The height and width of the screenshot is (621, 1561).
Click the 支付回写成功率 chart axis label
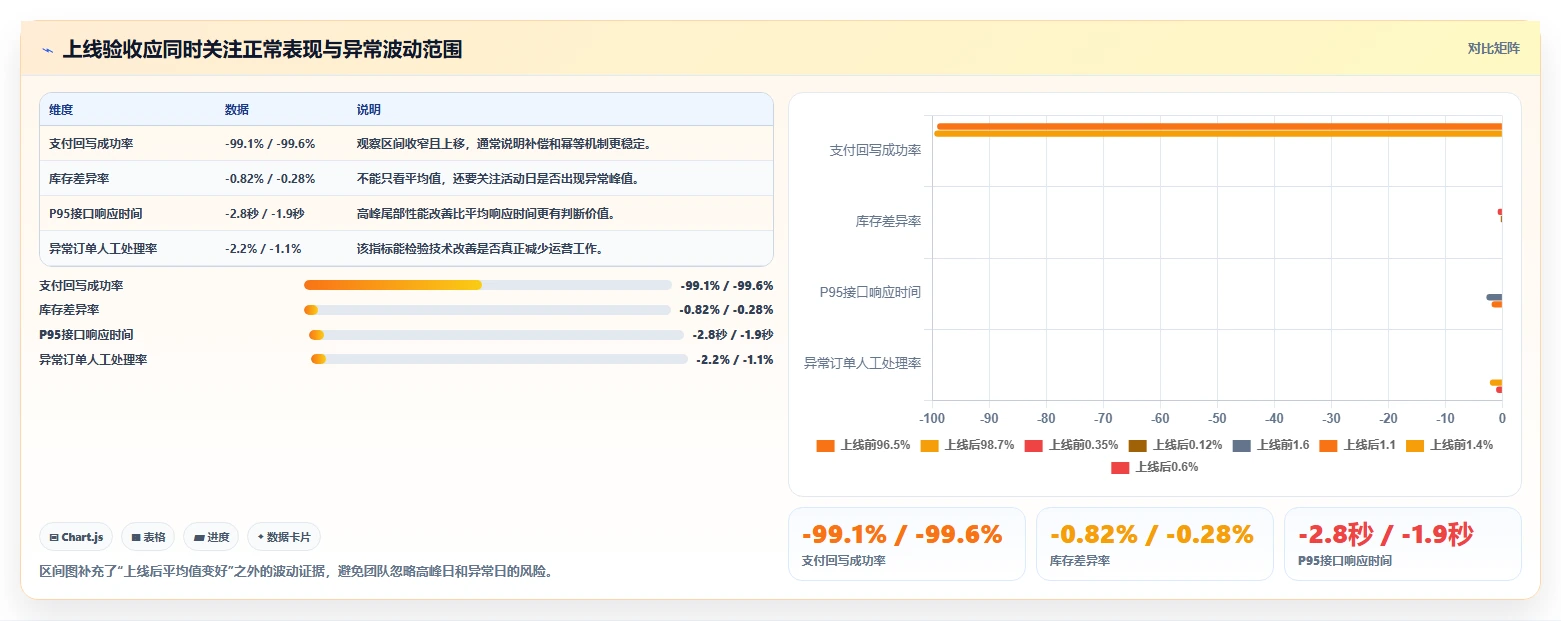tap(875, 150)
